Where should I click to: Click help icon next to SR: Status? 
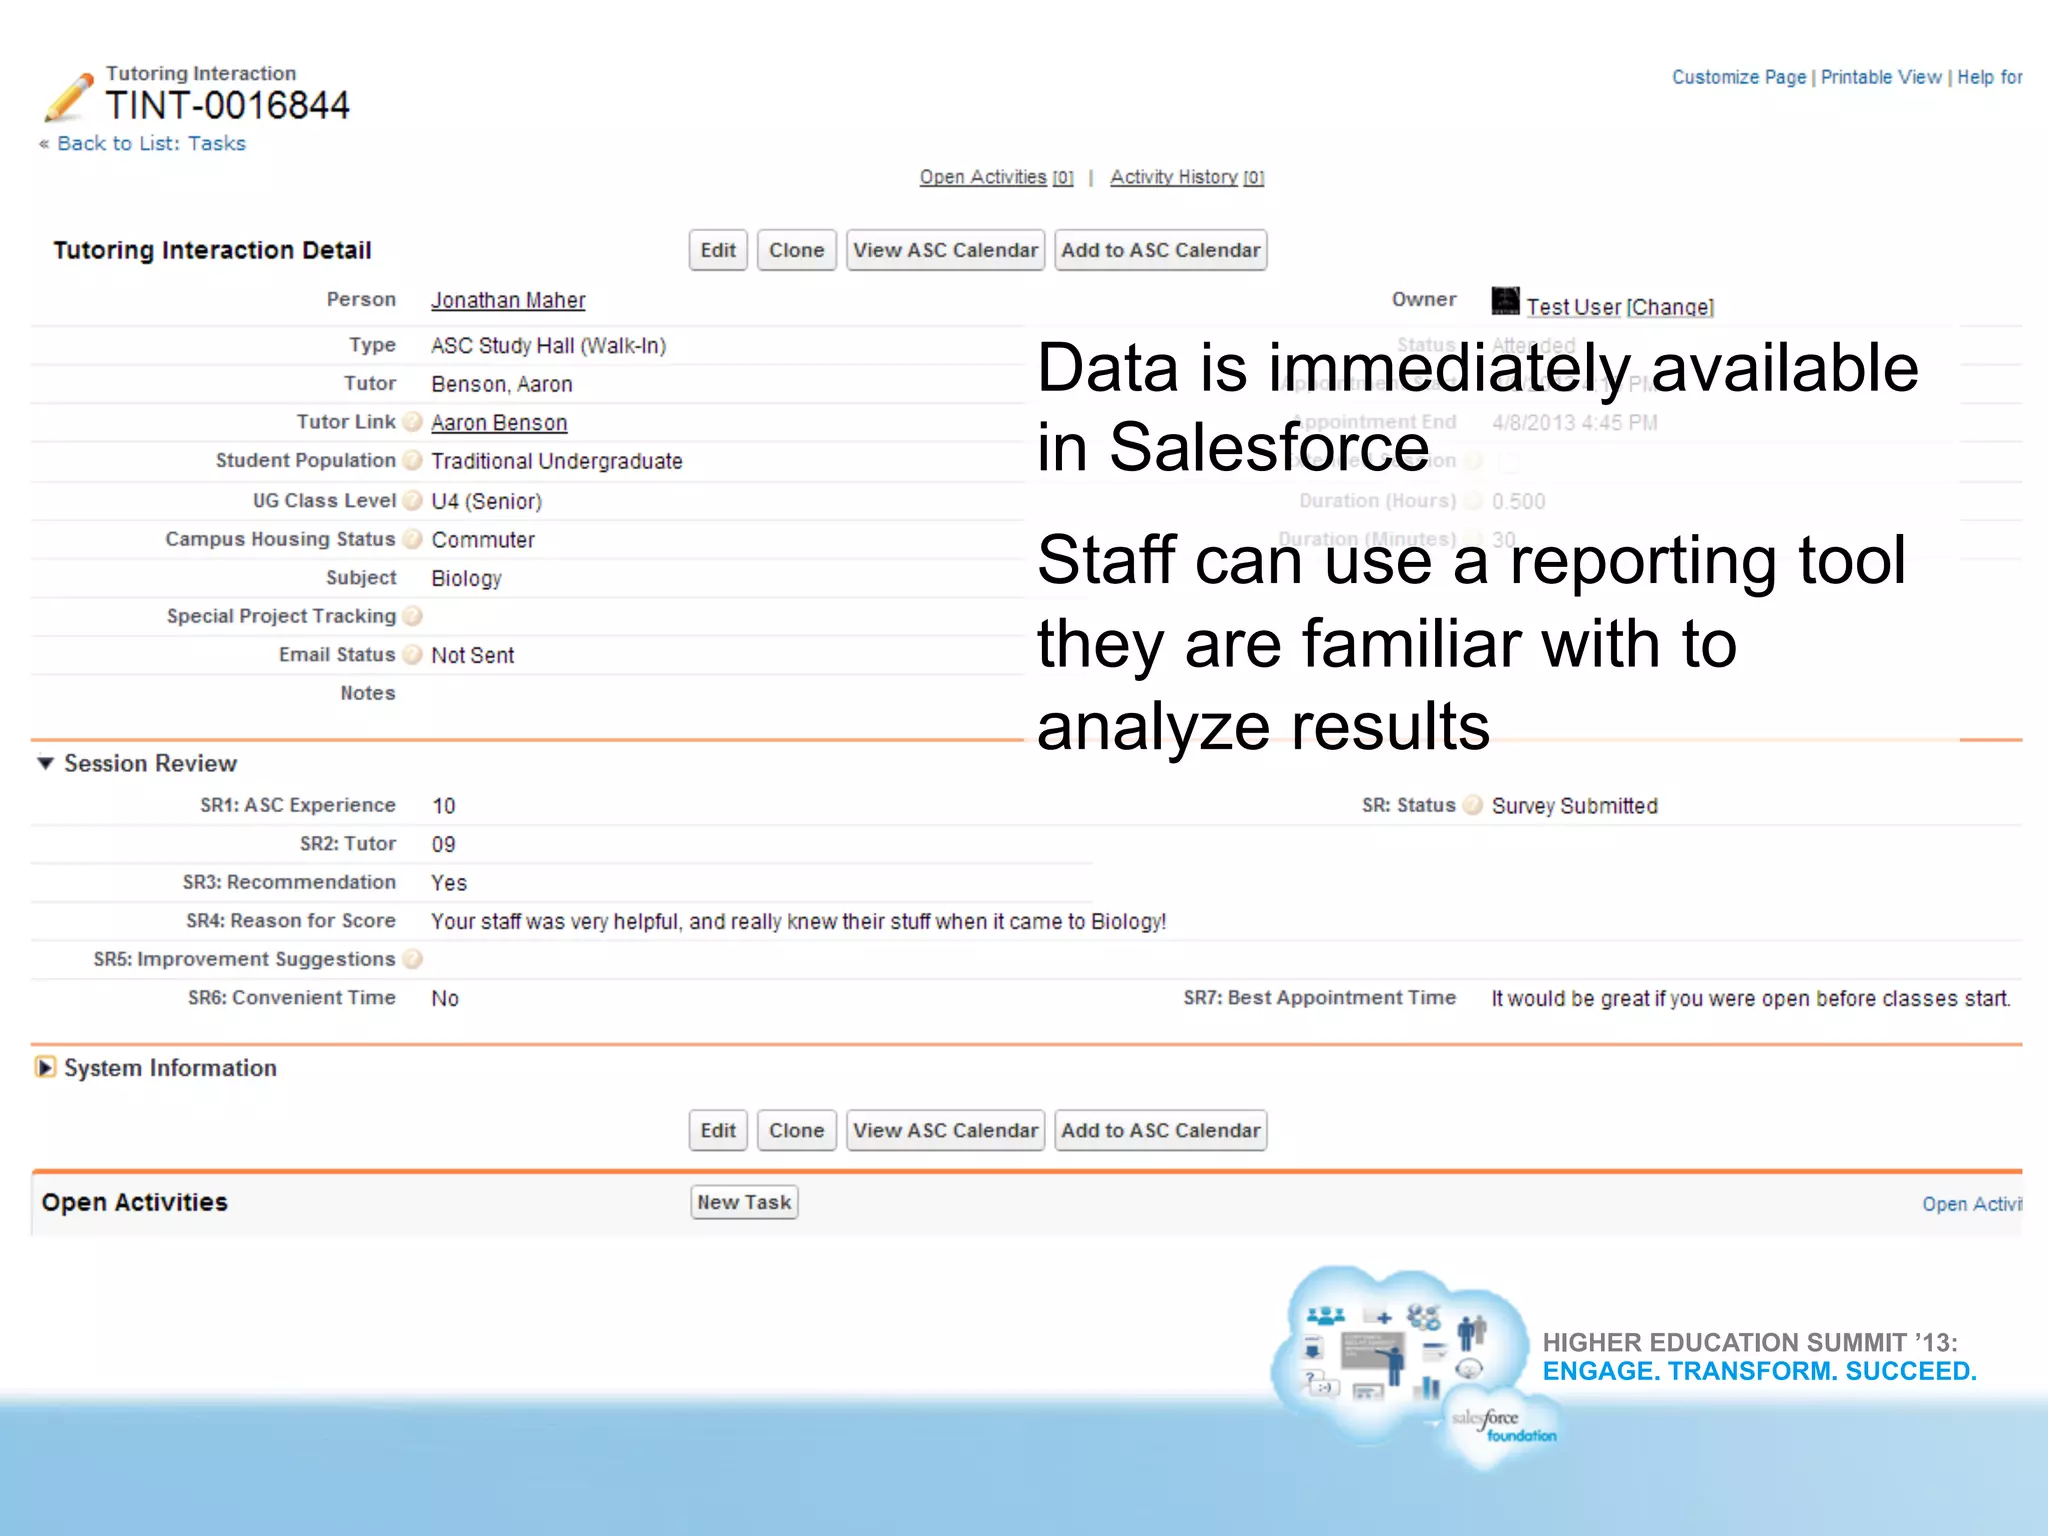coord(1473,805)
